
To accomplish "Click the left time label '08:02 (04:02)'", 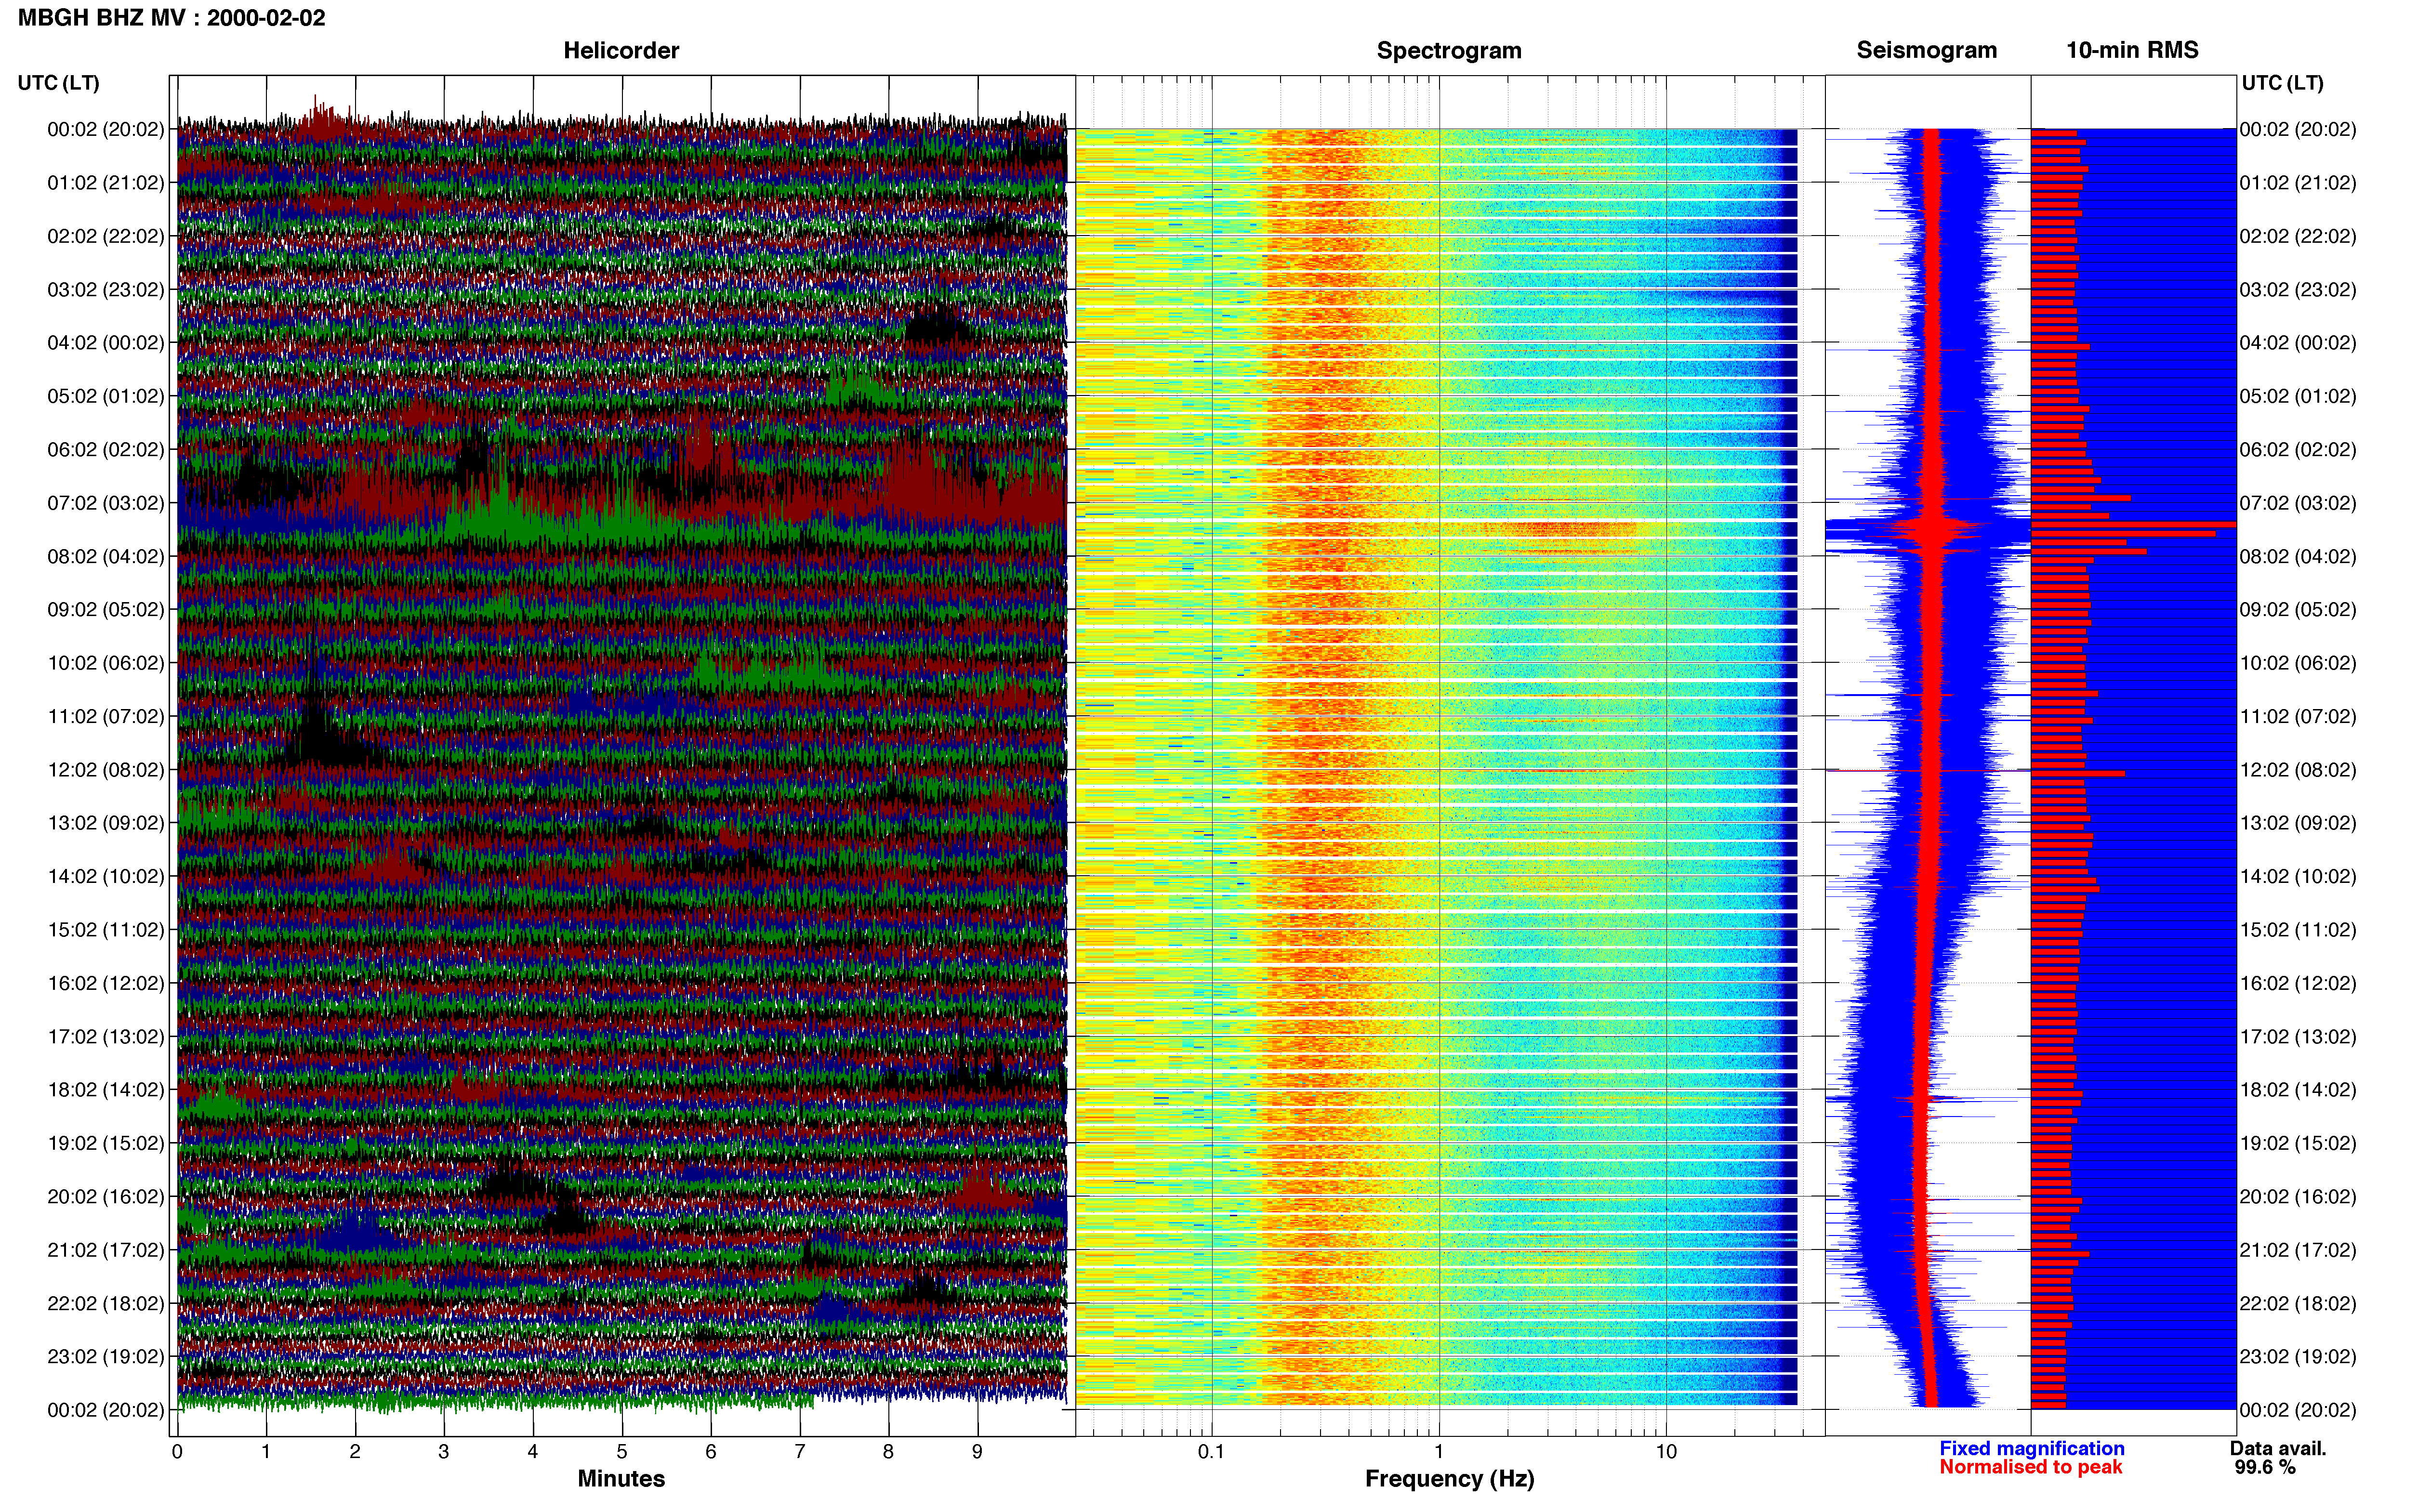I will tap(105, 556).
